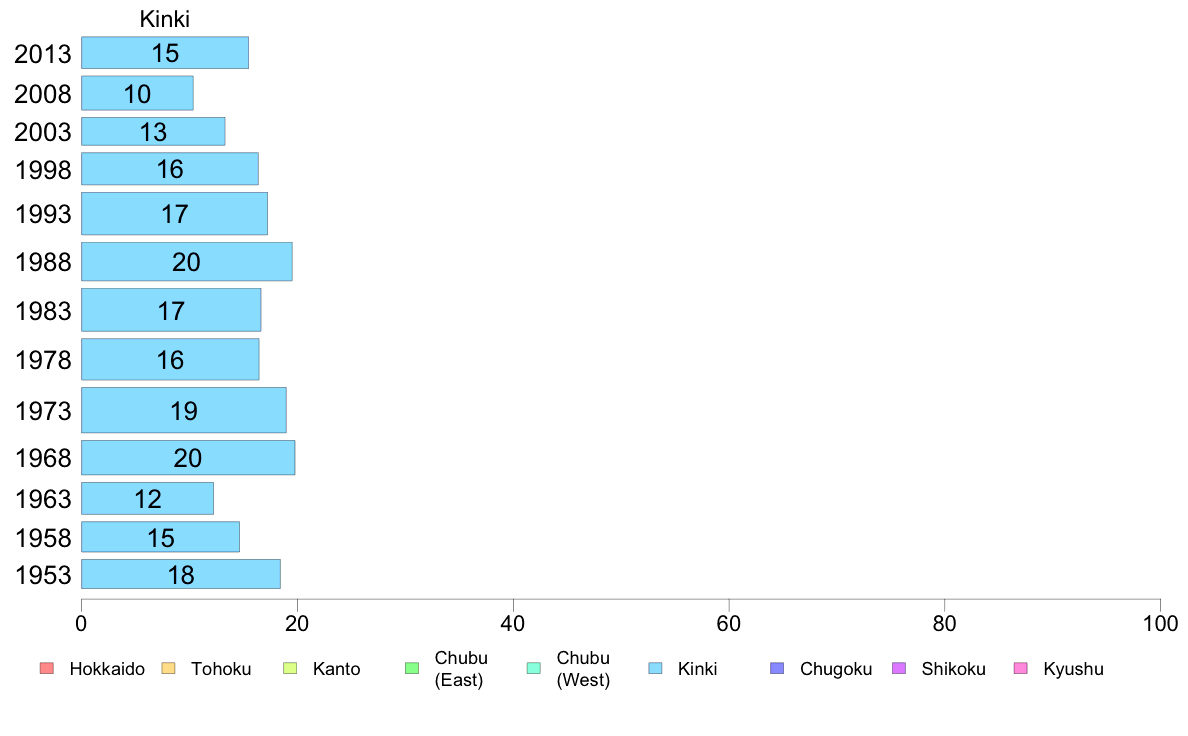Click the 1998 year label

[43, 170]
